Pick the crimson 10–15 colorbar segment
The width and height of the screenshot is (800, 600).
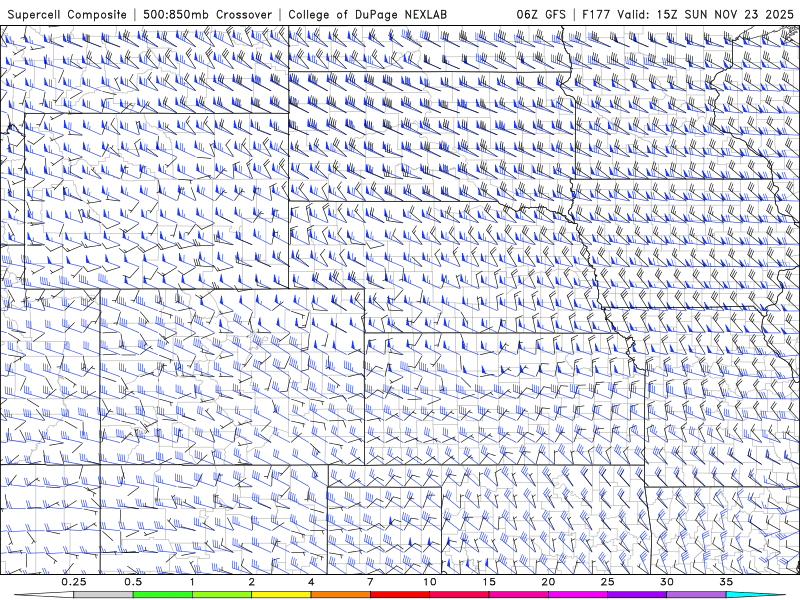[459, 595]
